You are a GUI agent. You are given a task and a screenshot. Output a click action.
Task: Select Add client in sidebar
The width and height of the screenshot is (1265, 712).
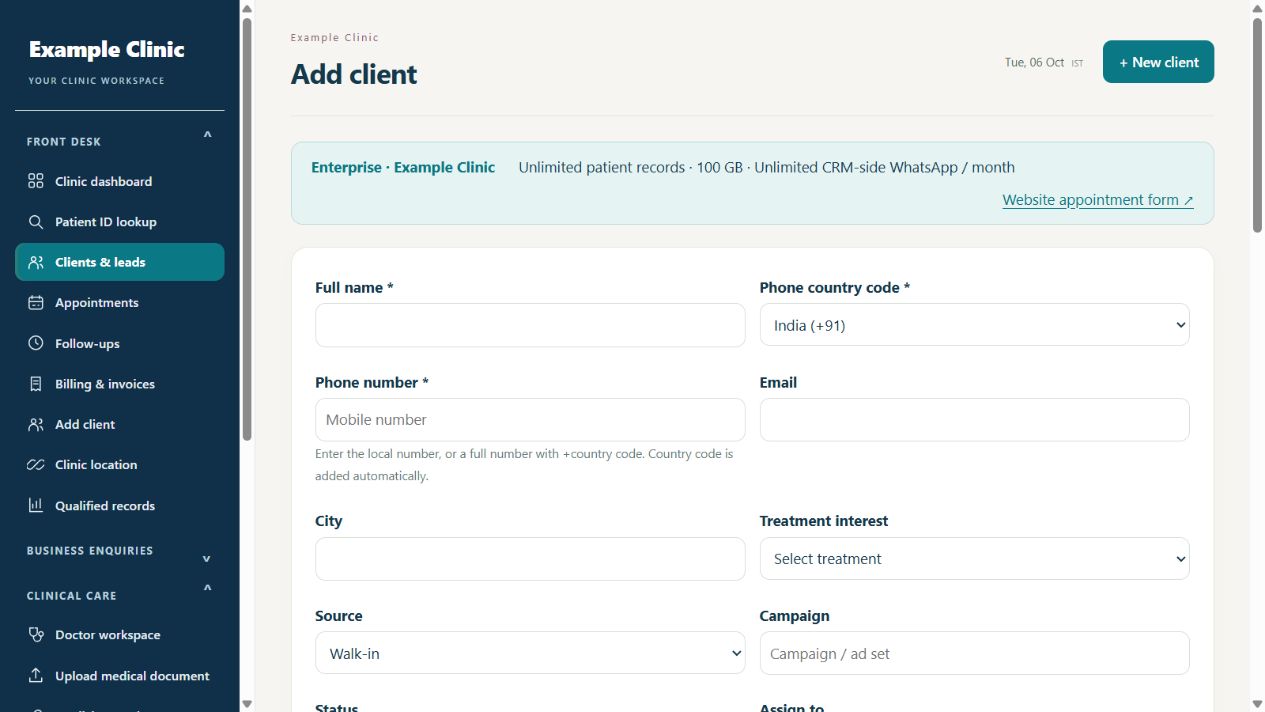(x=120, y=424)
